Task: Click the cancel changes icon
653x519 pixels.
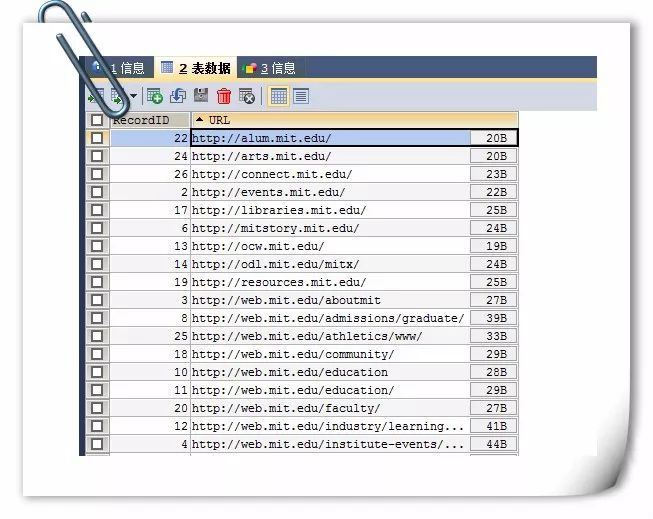Action: 246,96
